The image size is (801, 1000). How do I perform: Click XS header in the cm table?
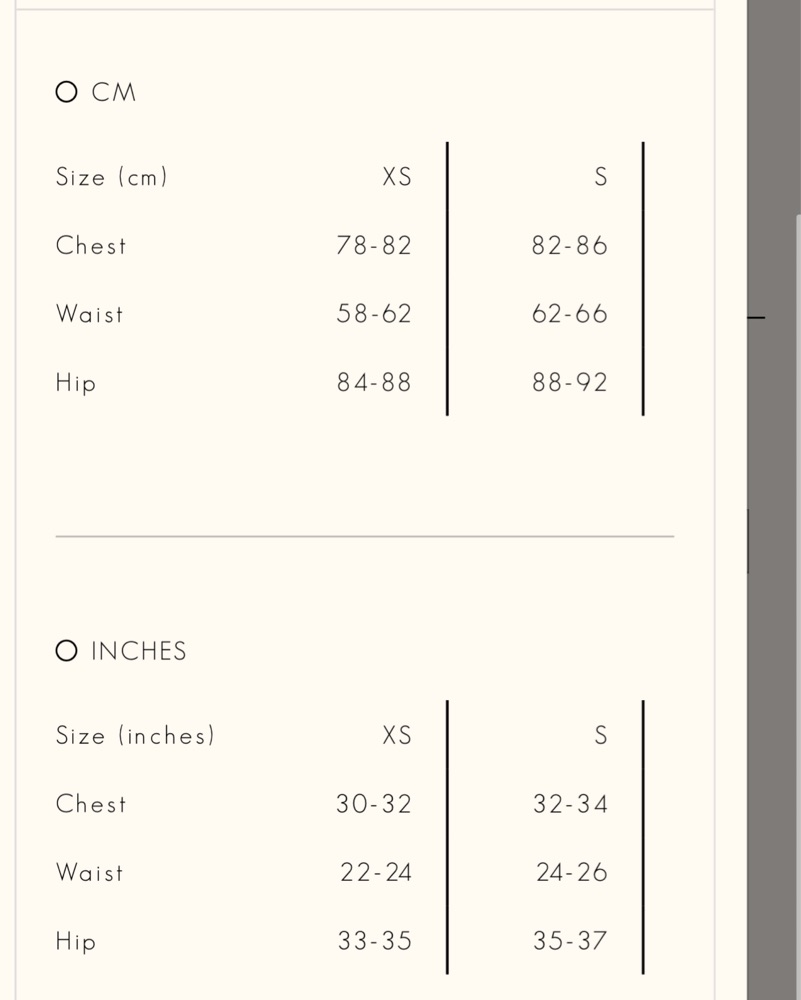pyautogui.click(x=397, y=177)
